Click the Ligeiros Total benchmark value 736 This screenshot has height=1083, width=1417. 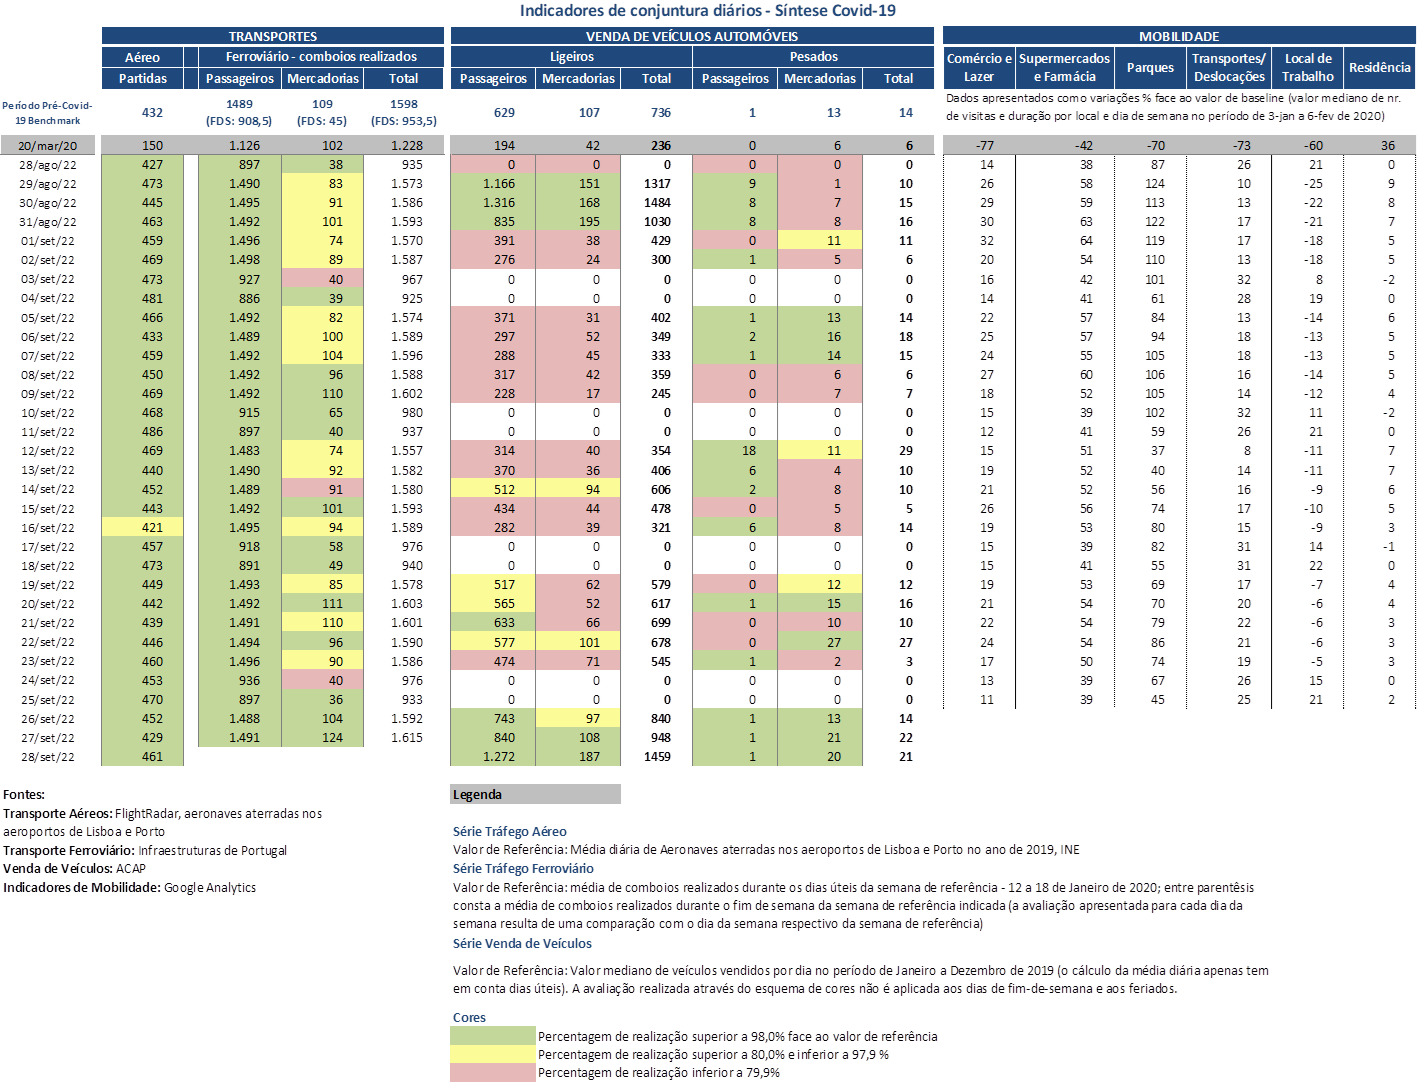[660, 112]
